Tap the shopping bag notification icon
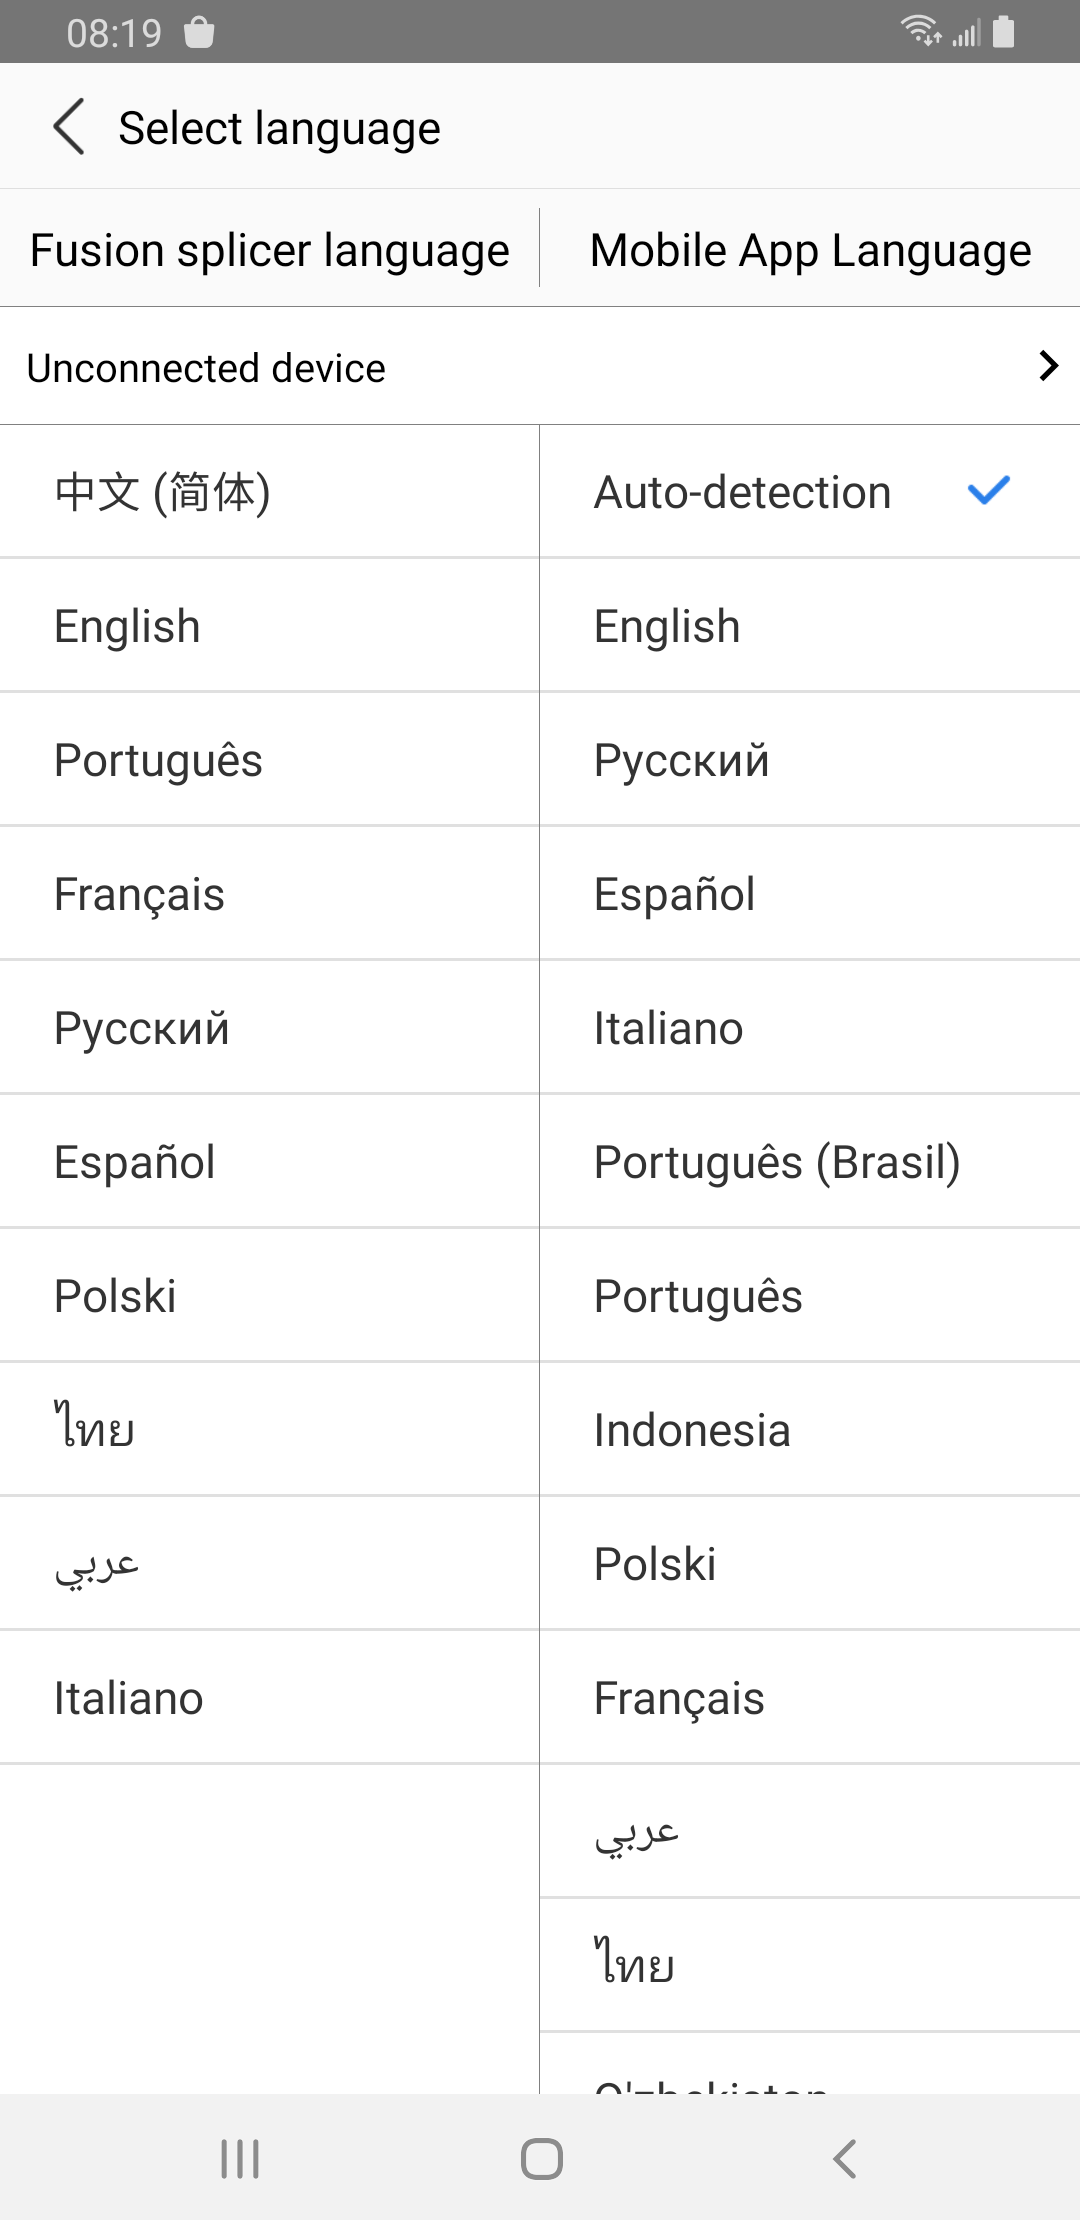Screen dimensions: 1080x2220 click(200, 32)
